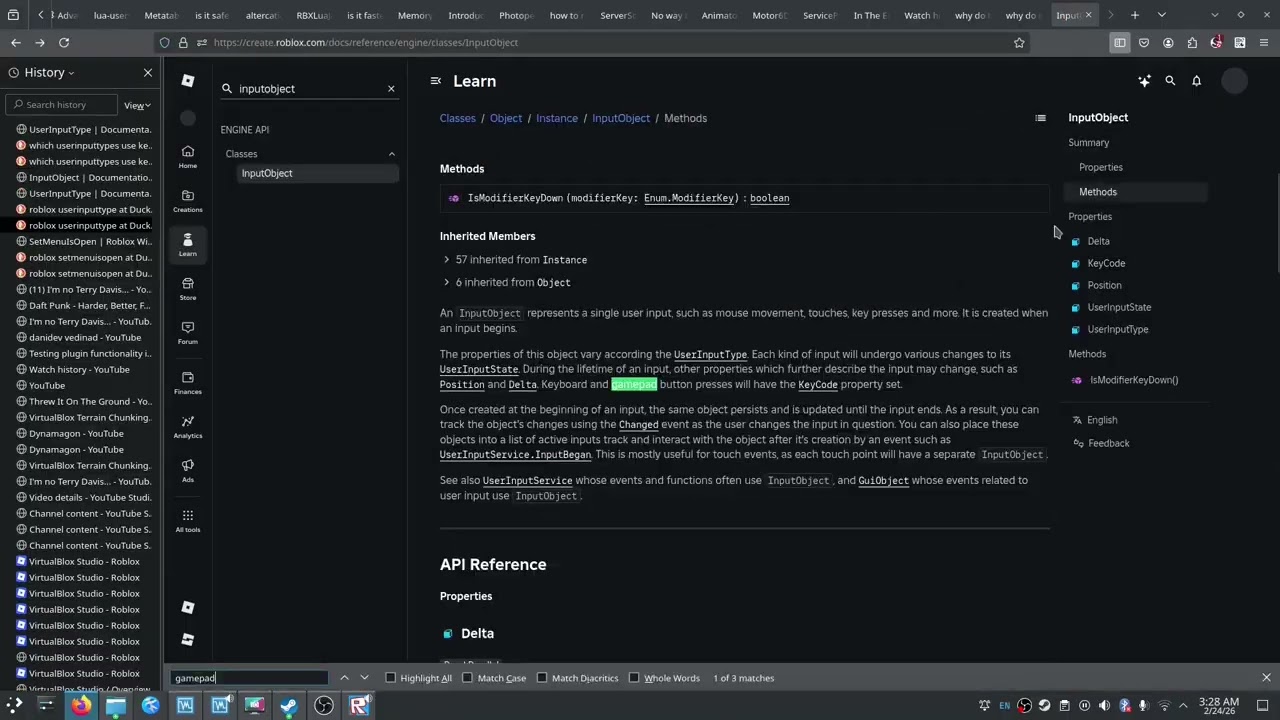Open the Instance breadcrumb link
Screen dimensions: 1280x720
tap(557, 118)
